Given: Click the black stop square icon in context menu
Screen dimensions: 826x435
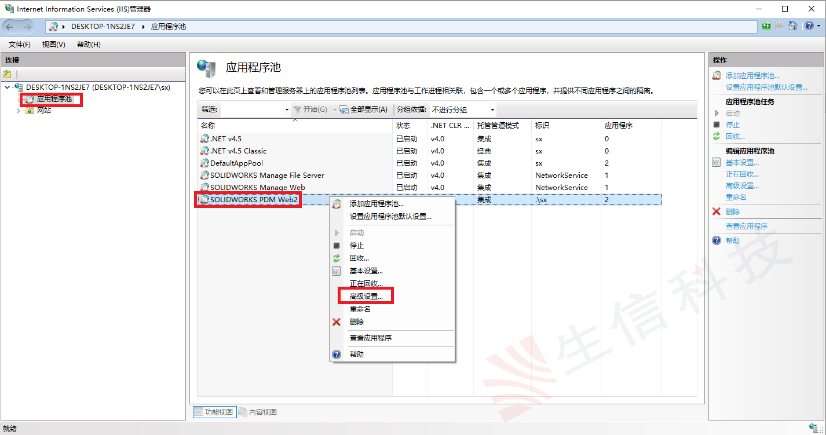Looking at the screenshot, I should tap(337, 245).
